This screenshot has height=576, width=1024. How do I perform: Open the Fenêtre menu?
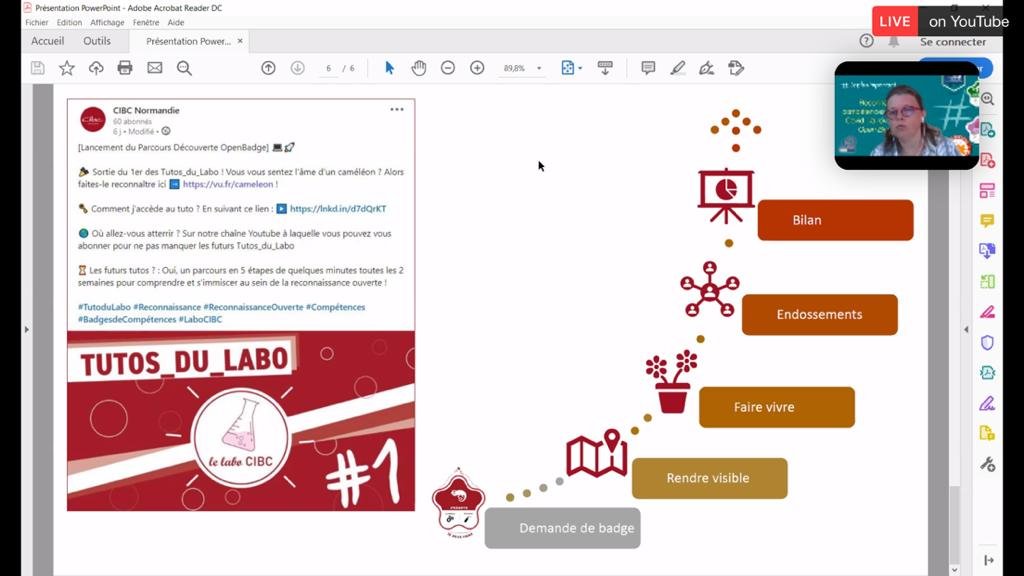click(146, 22)
